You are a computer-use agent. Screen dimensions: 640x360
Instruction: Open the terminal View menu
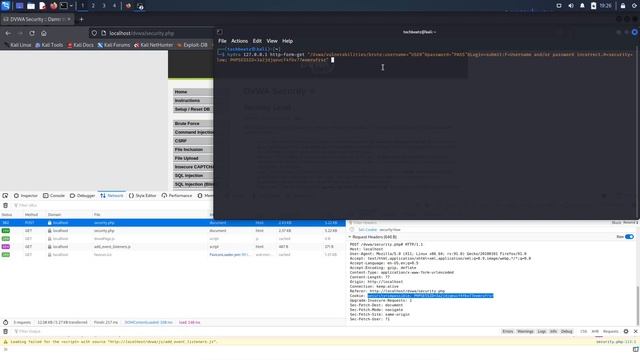[x=272, y=41]
